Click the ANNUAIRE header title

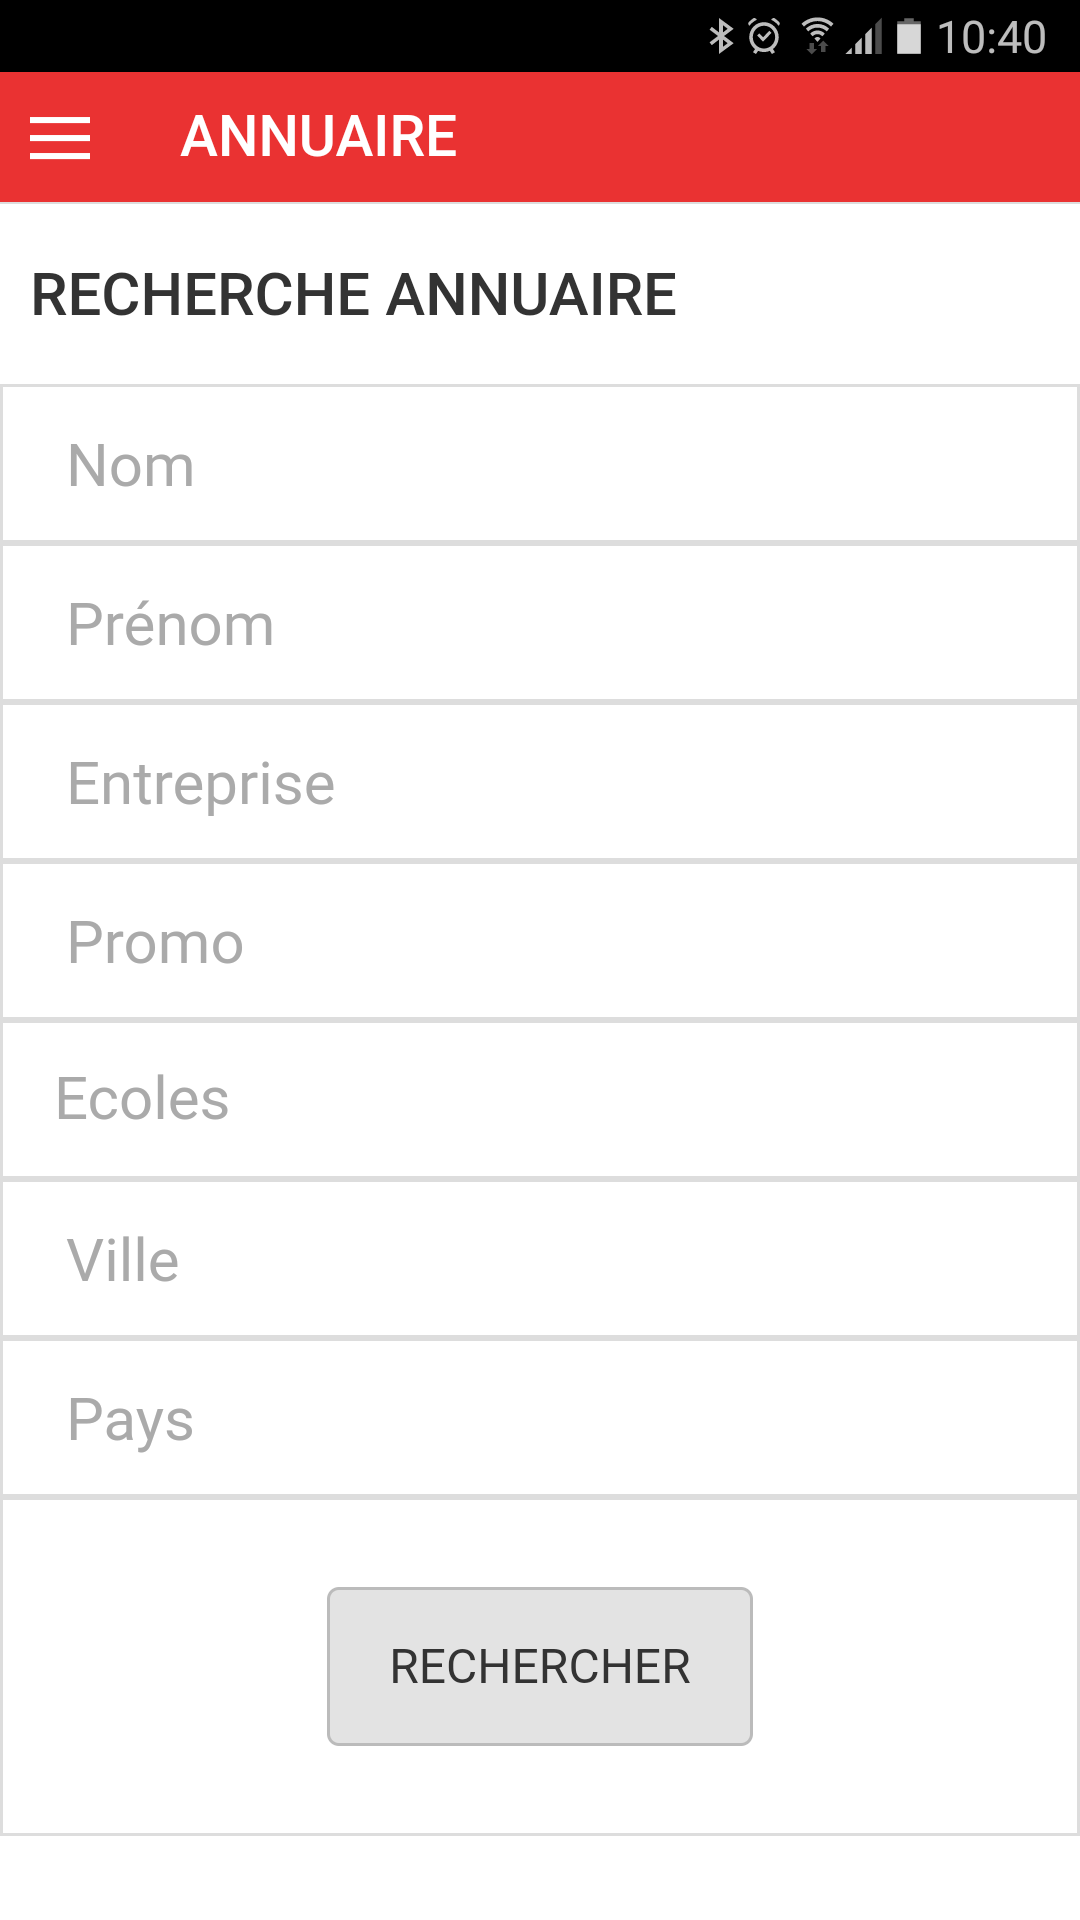[318, 137]
